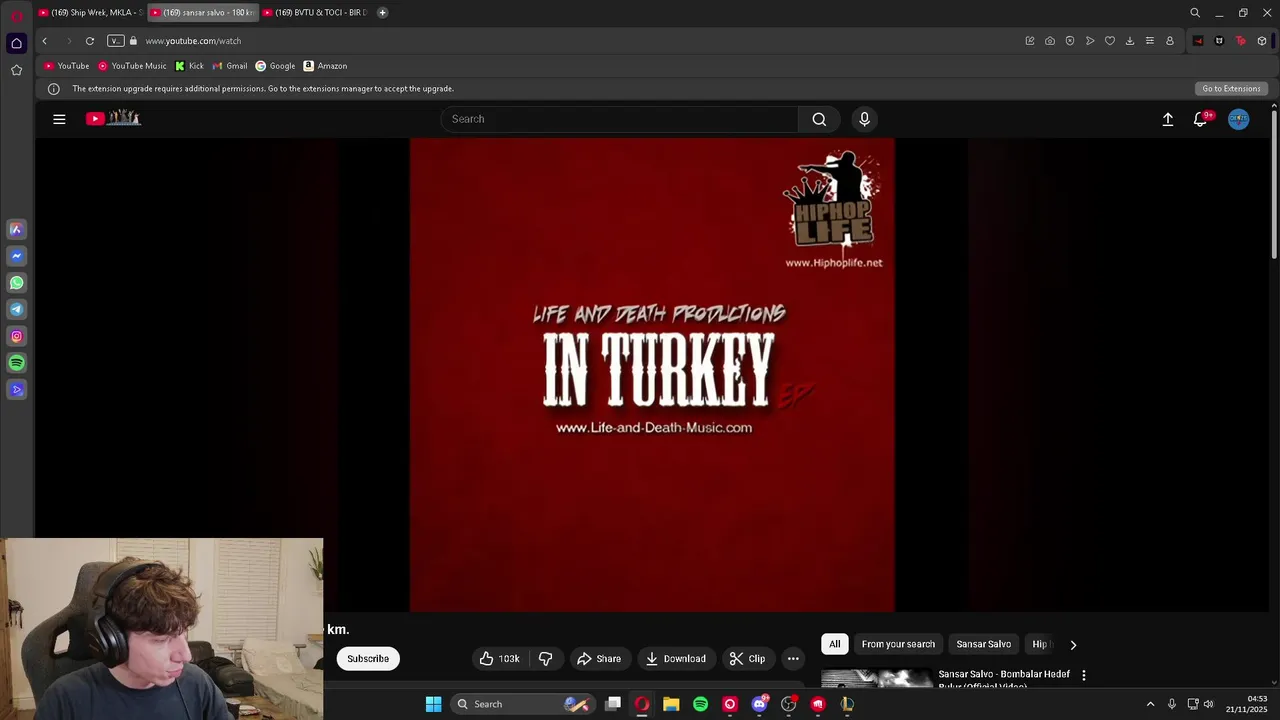Switch to Ship Wrek, MKLA tab

(x=90, y=13)
